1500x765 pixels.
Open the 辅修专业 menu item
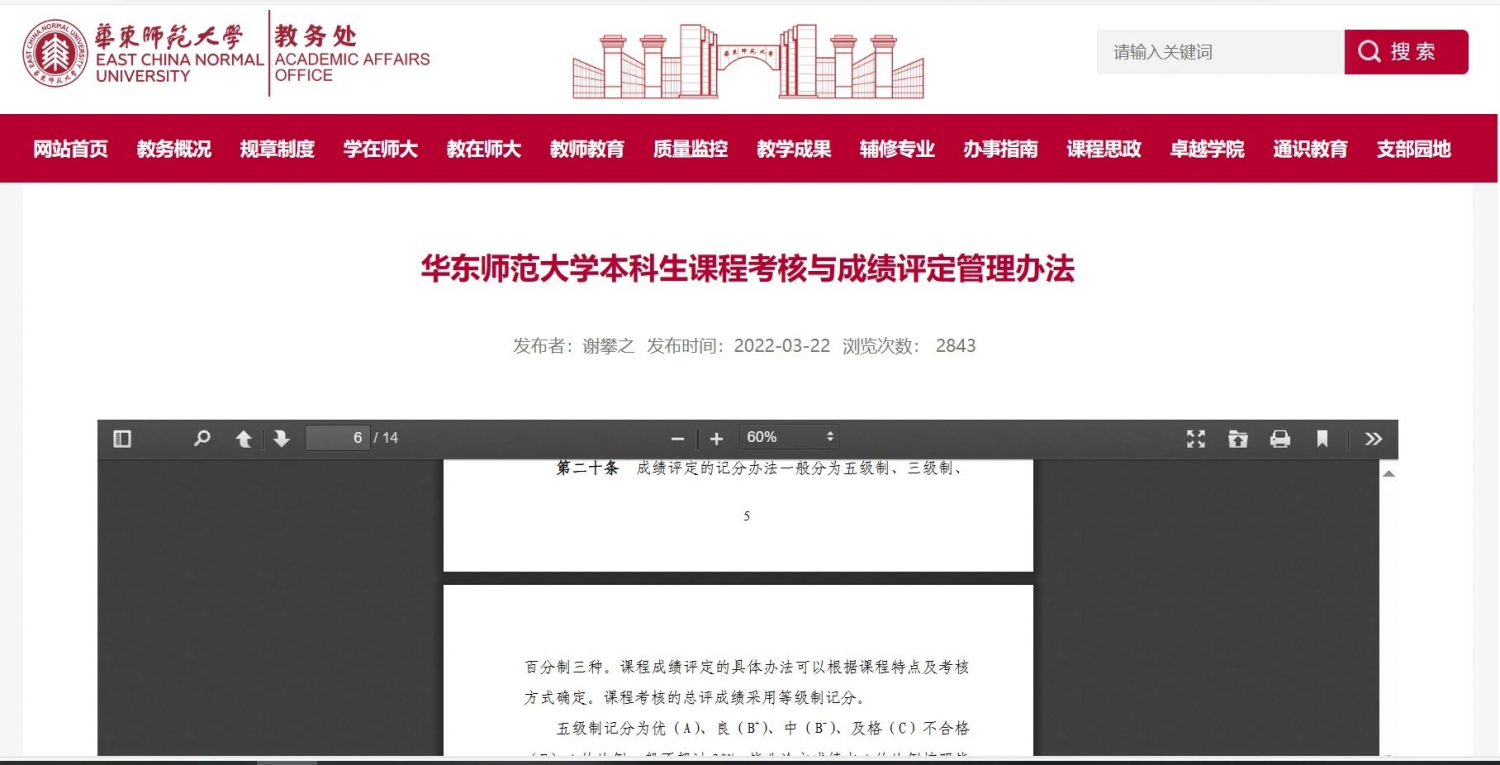click(897, 149)
